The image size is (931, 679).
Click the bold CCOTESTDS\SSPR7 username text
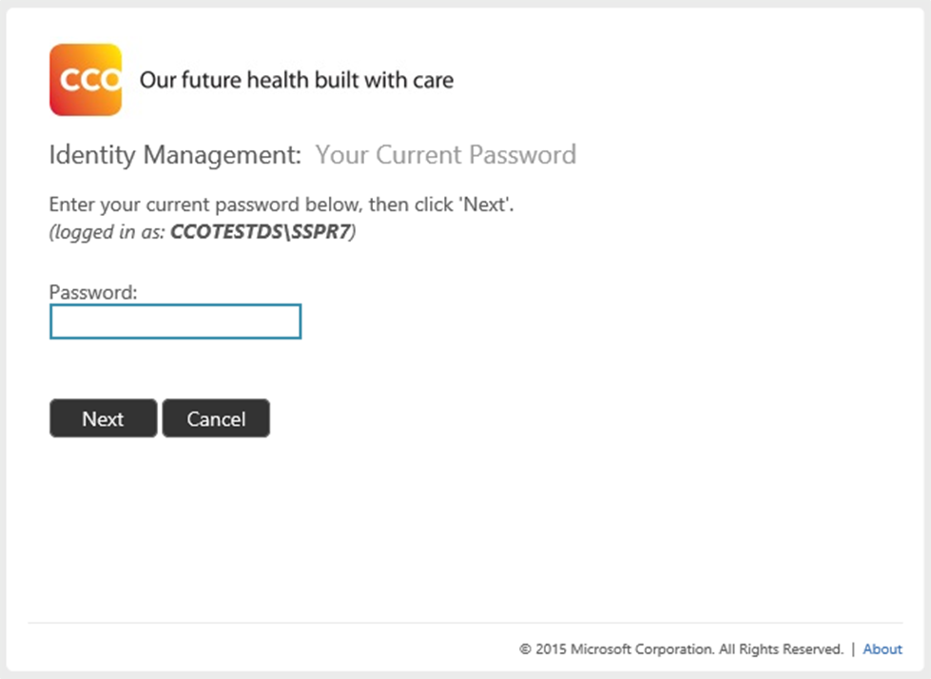[261, 231]
